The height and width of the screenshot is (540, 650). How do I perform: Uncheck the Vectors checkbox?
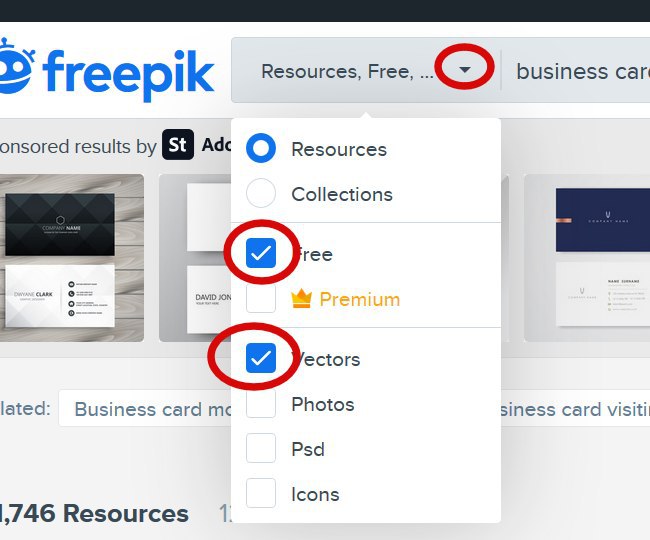pos(261,358)
